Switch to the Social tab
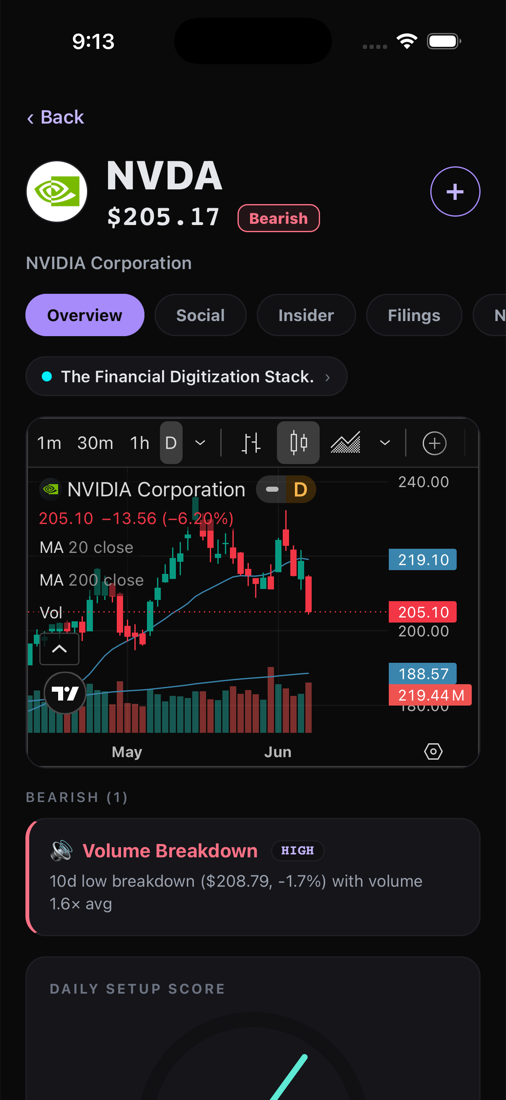The image size is (506, 1100). click(x=201, y=315)
